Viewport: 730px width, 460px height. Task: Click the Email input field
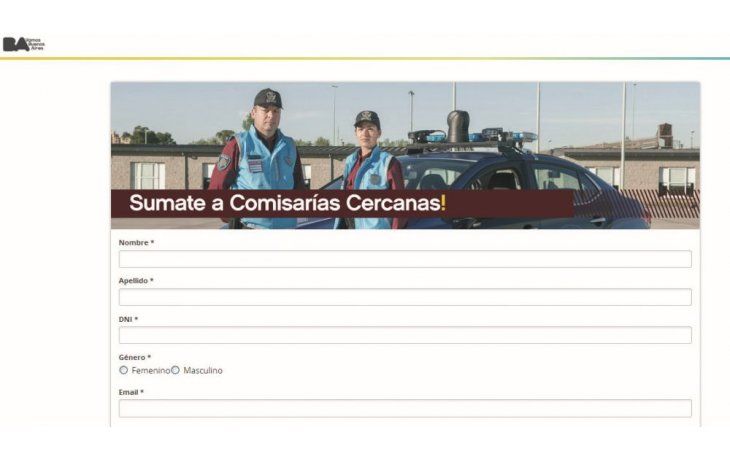[x=405, y=408]
